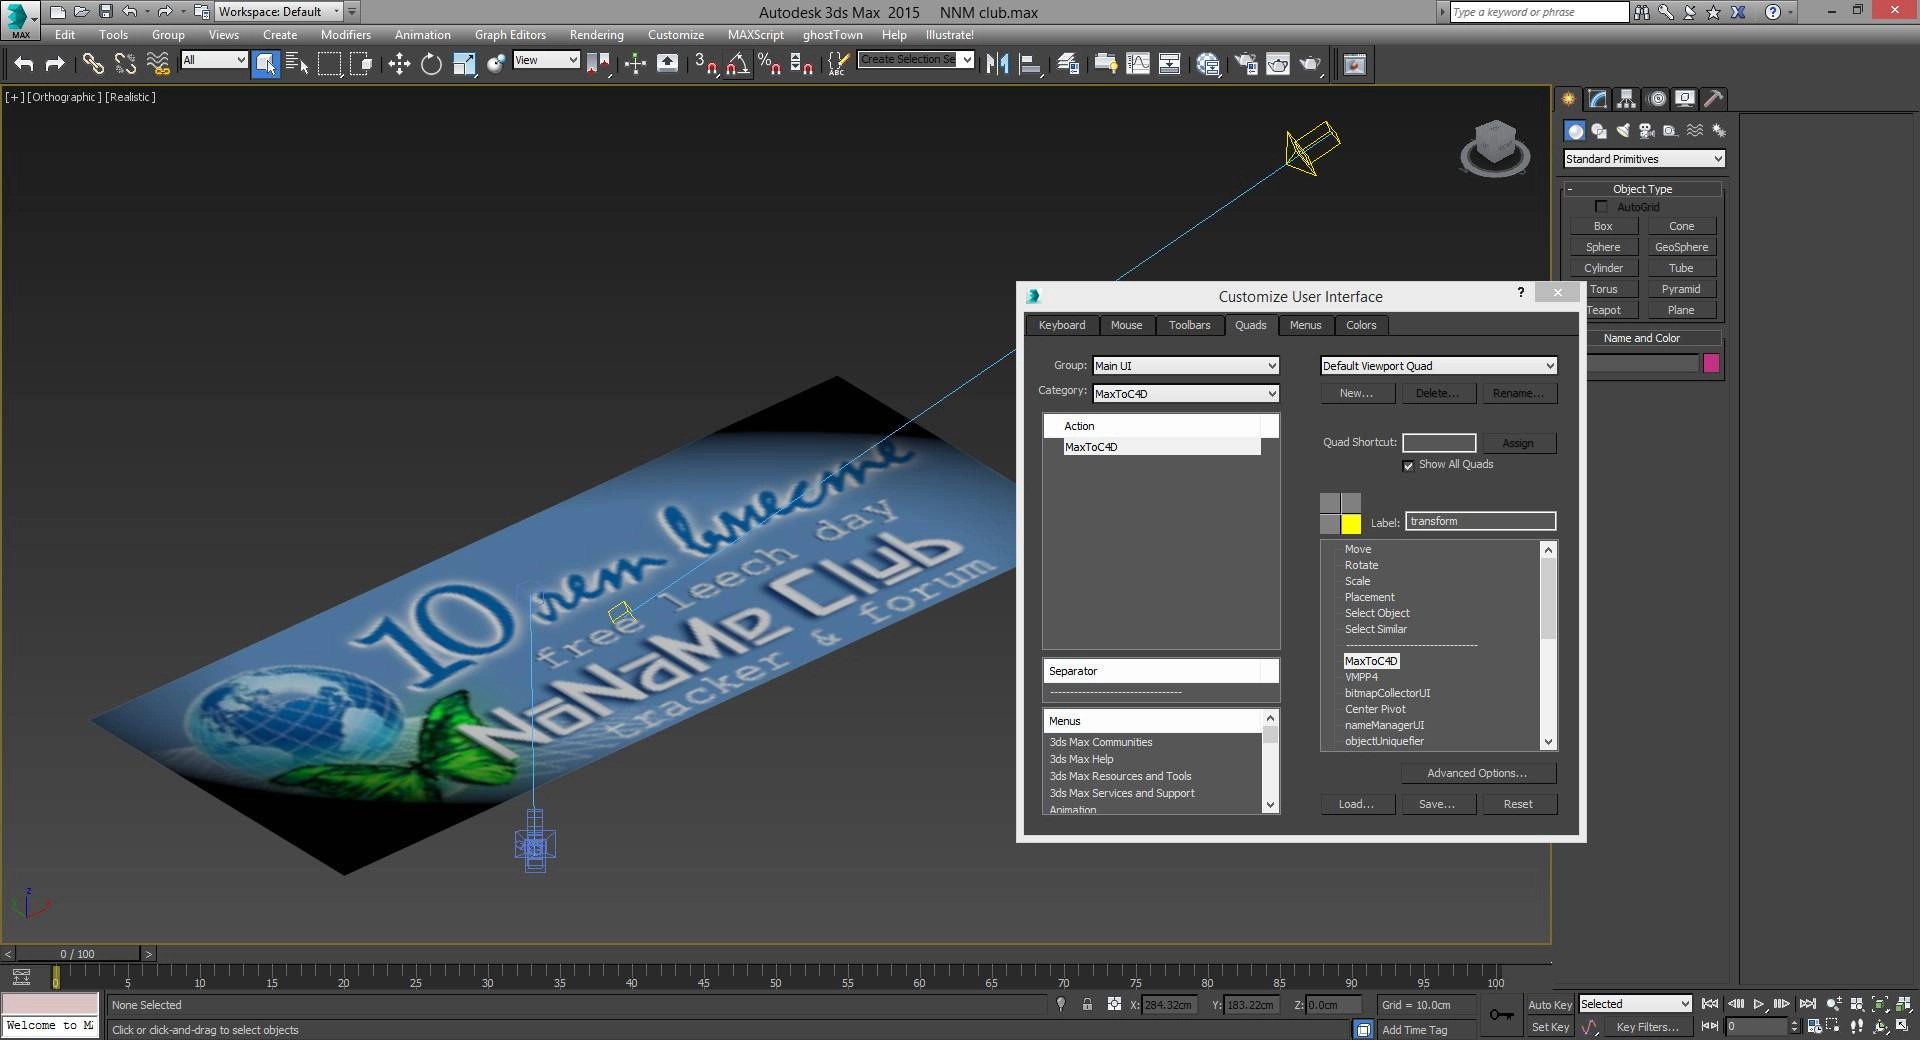1920x1040 pixels.
Task: Click the Select and Link chain icon
Action: (93, 64)
